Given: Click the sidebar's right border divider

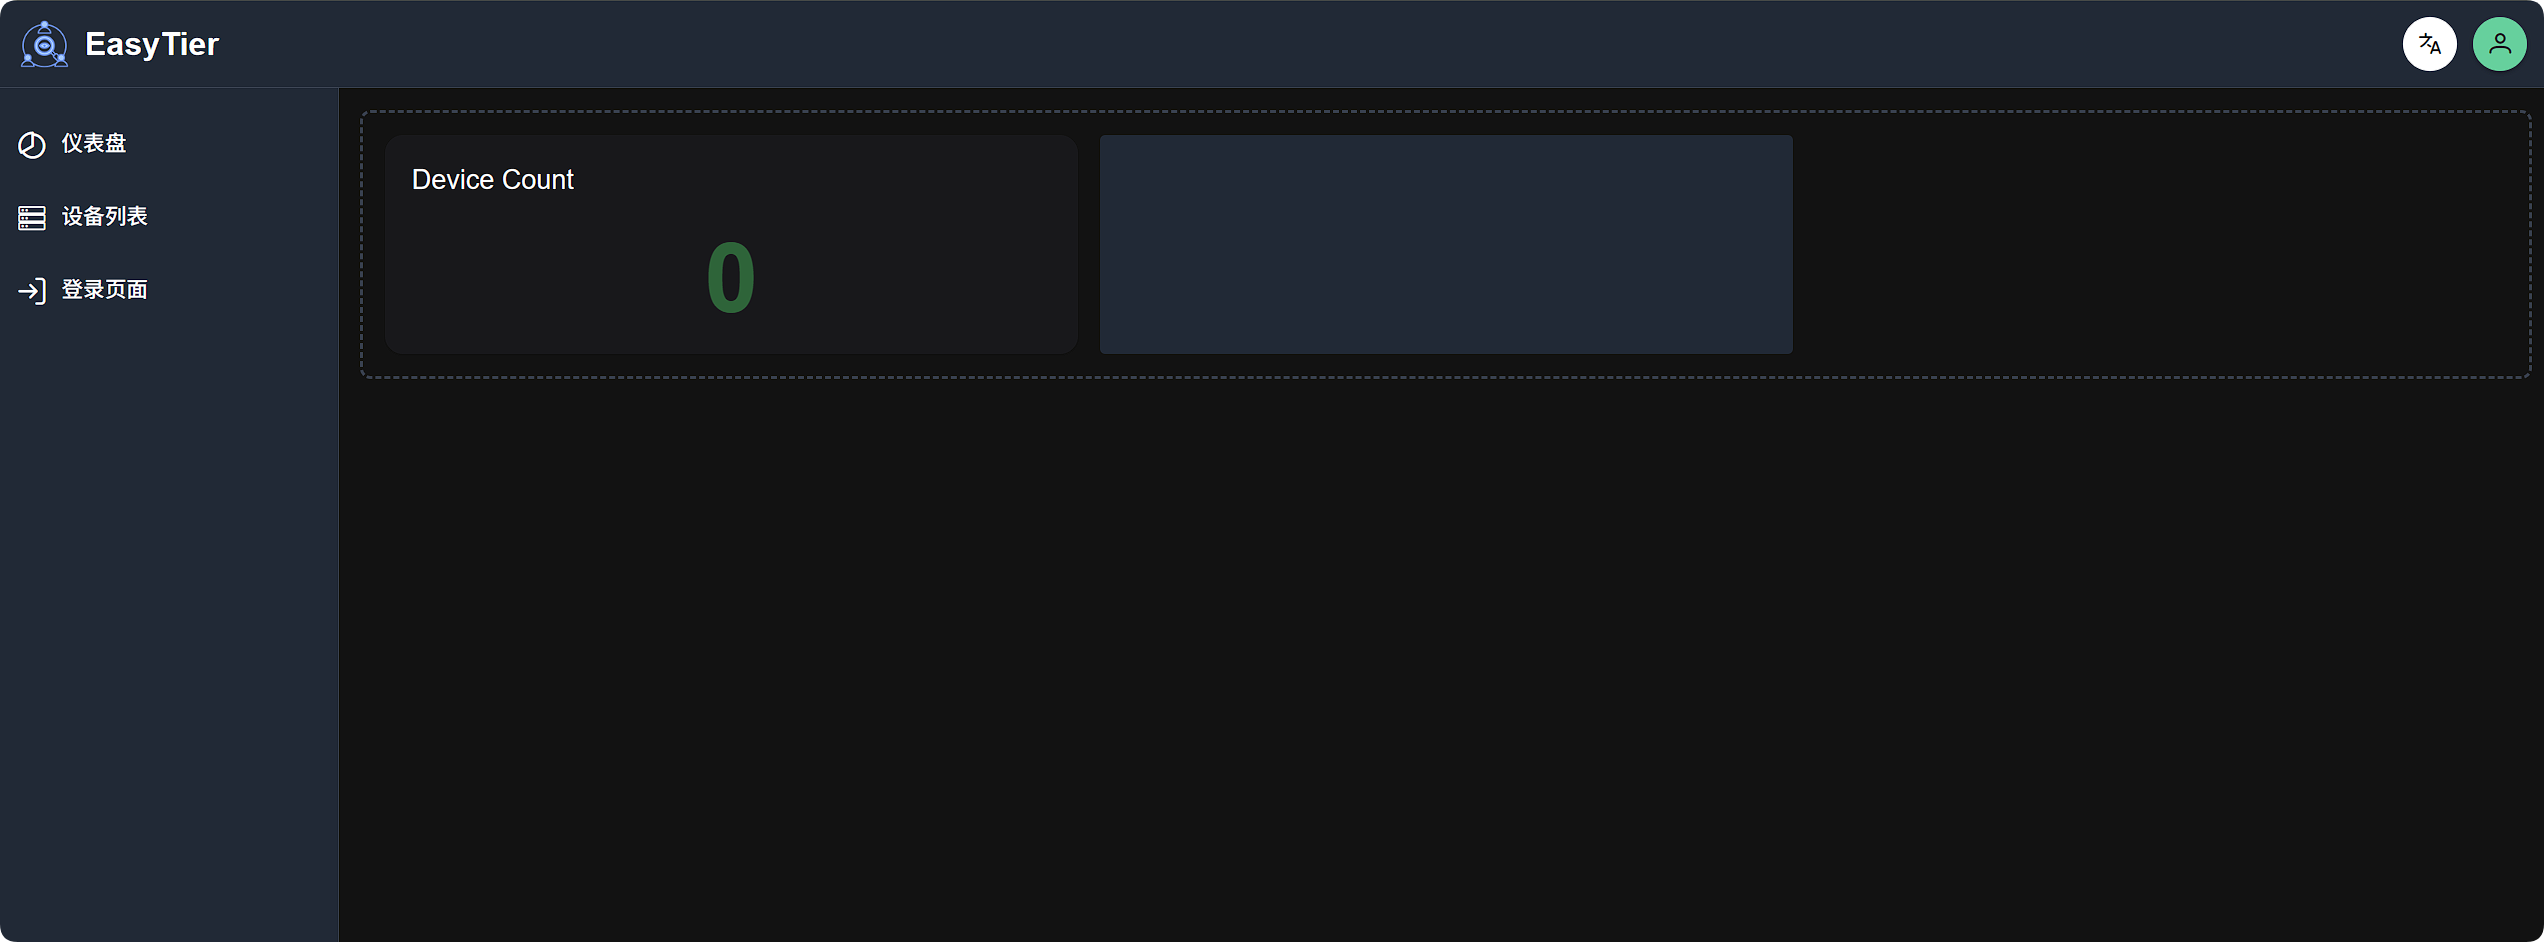Looking at the screenshot, I should point(338,515).
